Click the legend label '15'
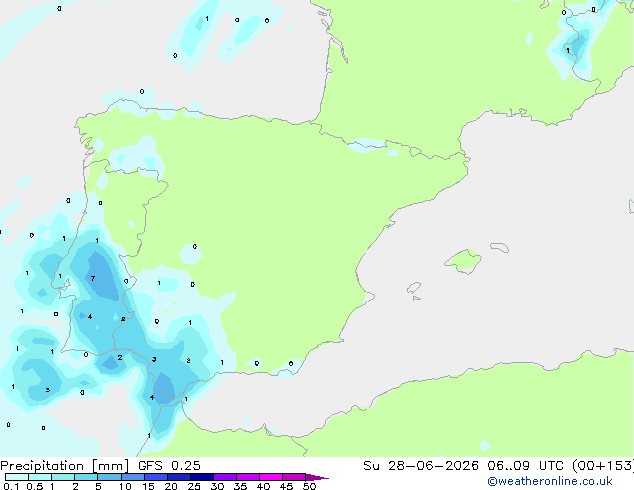 [x=148, y=486]
